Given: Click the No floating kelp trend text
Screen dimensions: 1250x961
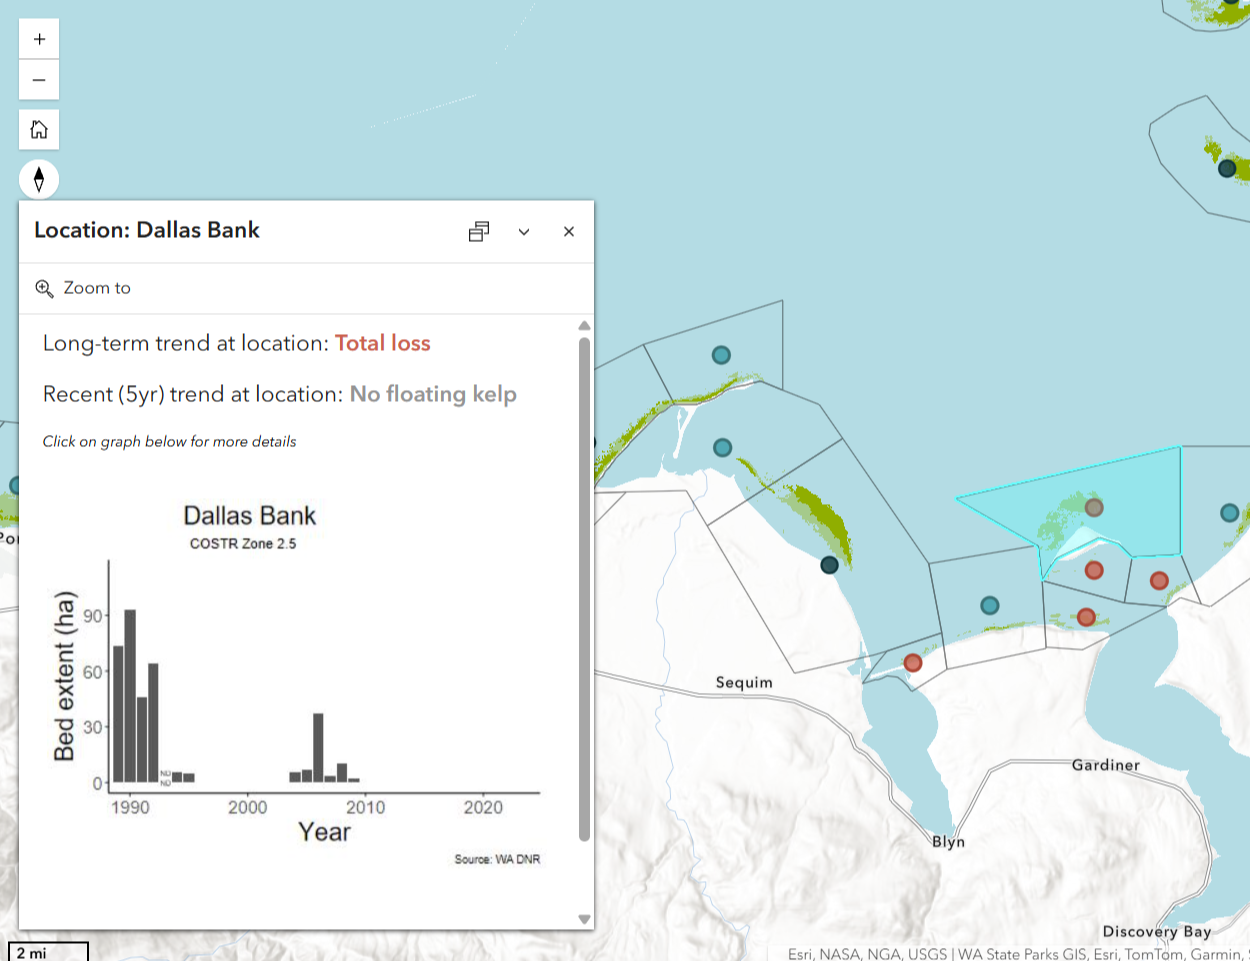Looking at the screenshot, I should pyautogui.click(x=433, y=395).
